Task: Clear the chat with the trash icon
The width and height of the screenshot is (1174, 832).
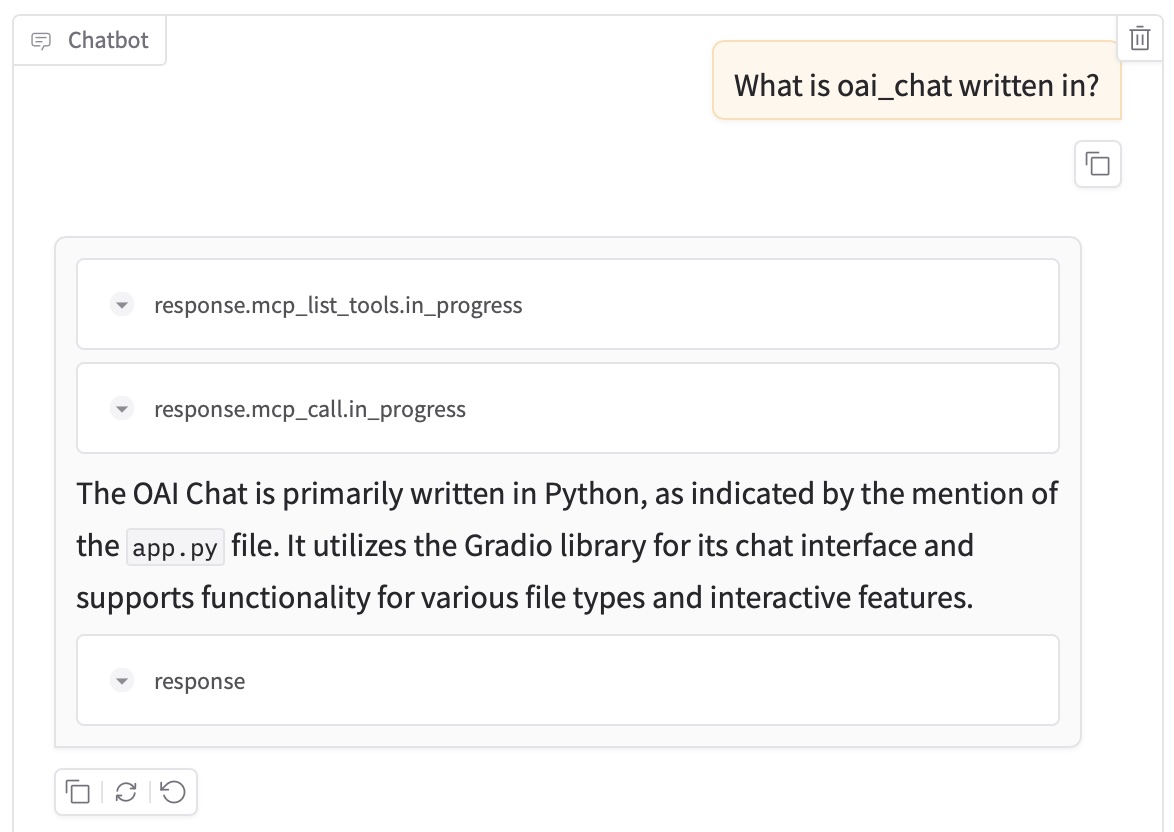Action: click(1139, 37)
